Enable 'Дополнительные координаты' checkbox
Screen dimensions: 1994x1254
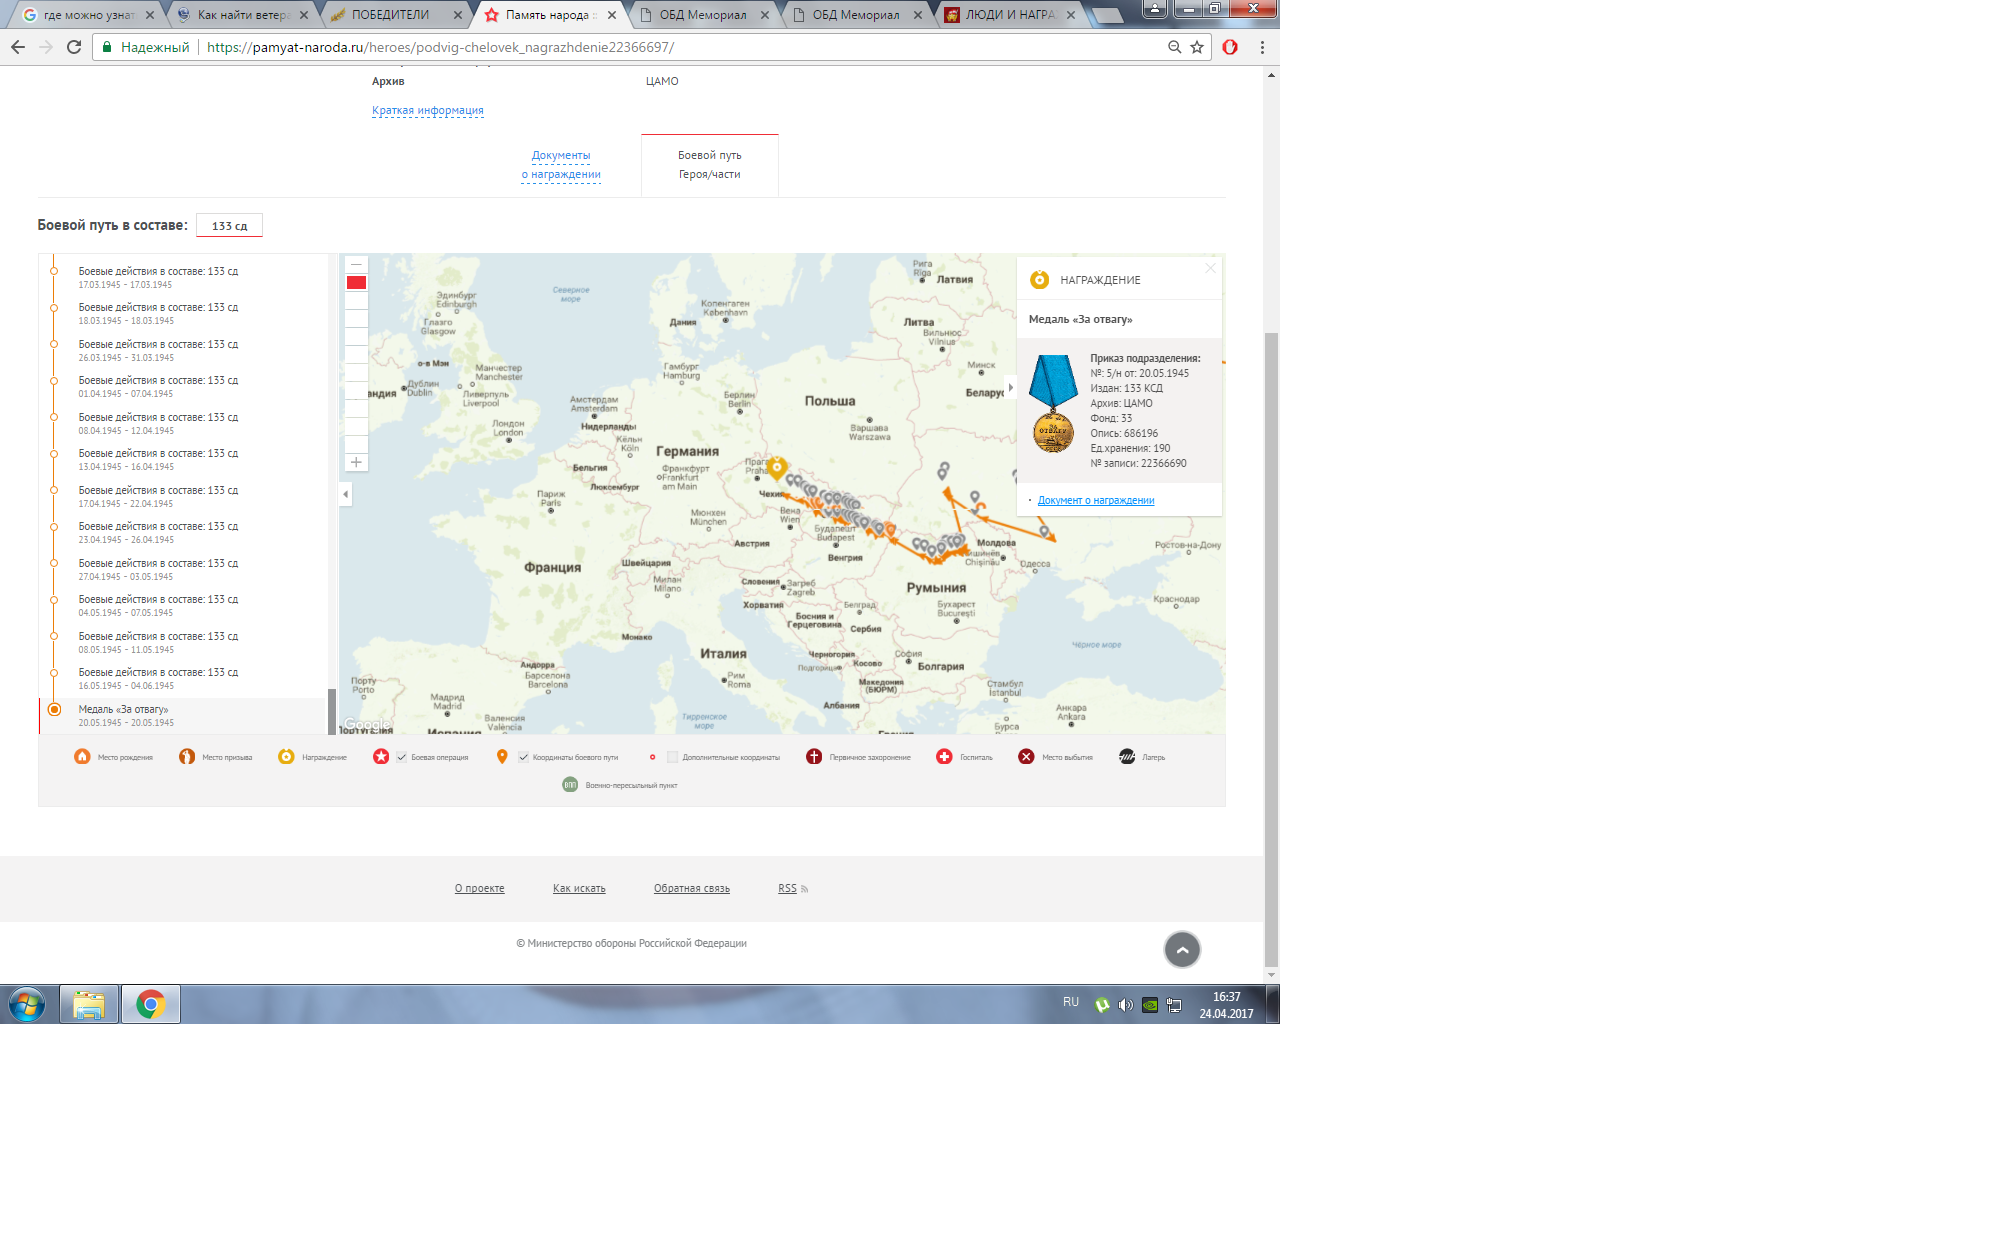[x=672, y=757]
